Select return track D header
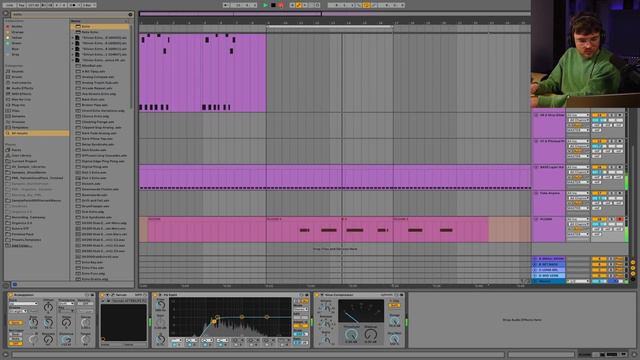Image resolution: width=640 pixels, height=360 pixels. click(549, 276)
